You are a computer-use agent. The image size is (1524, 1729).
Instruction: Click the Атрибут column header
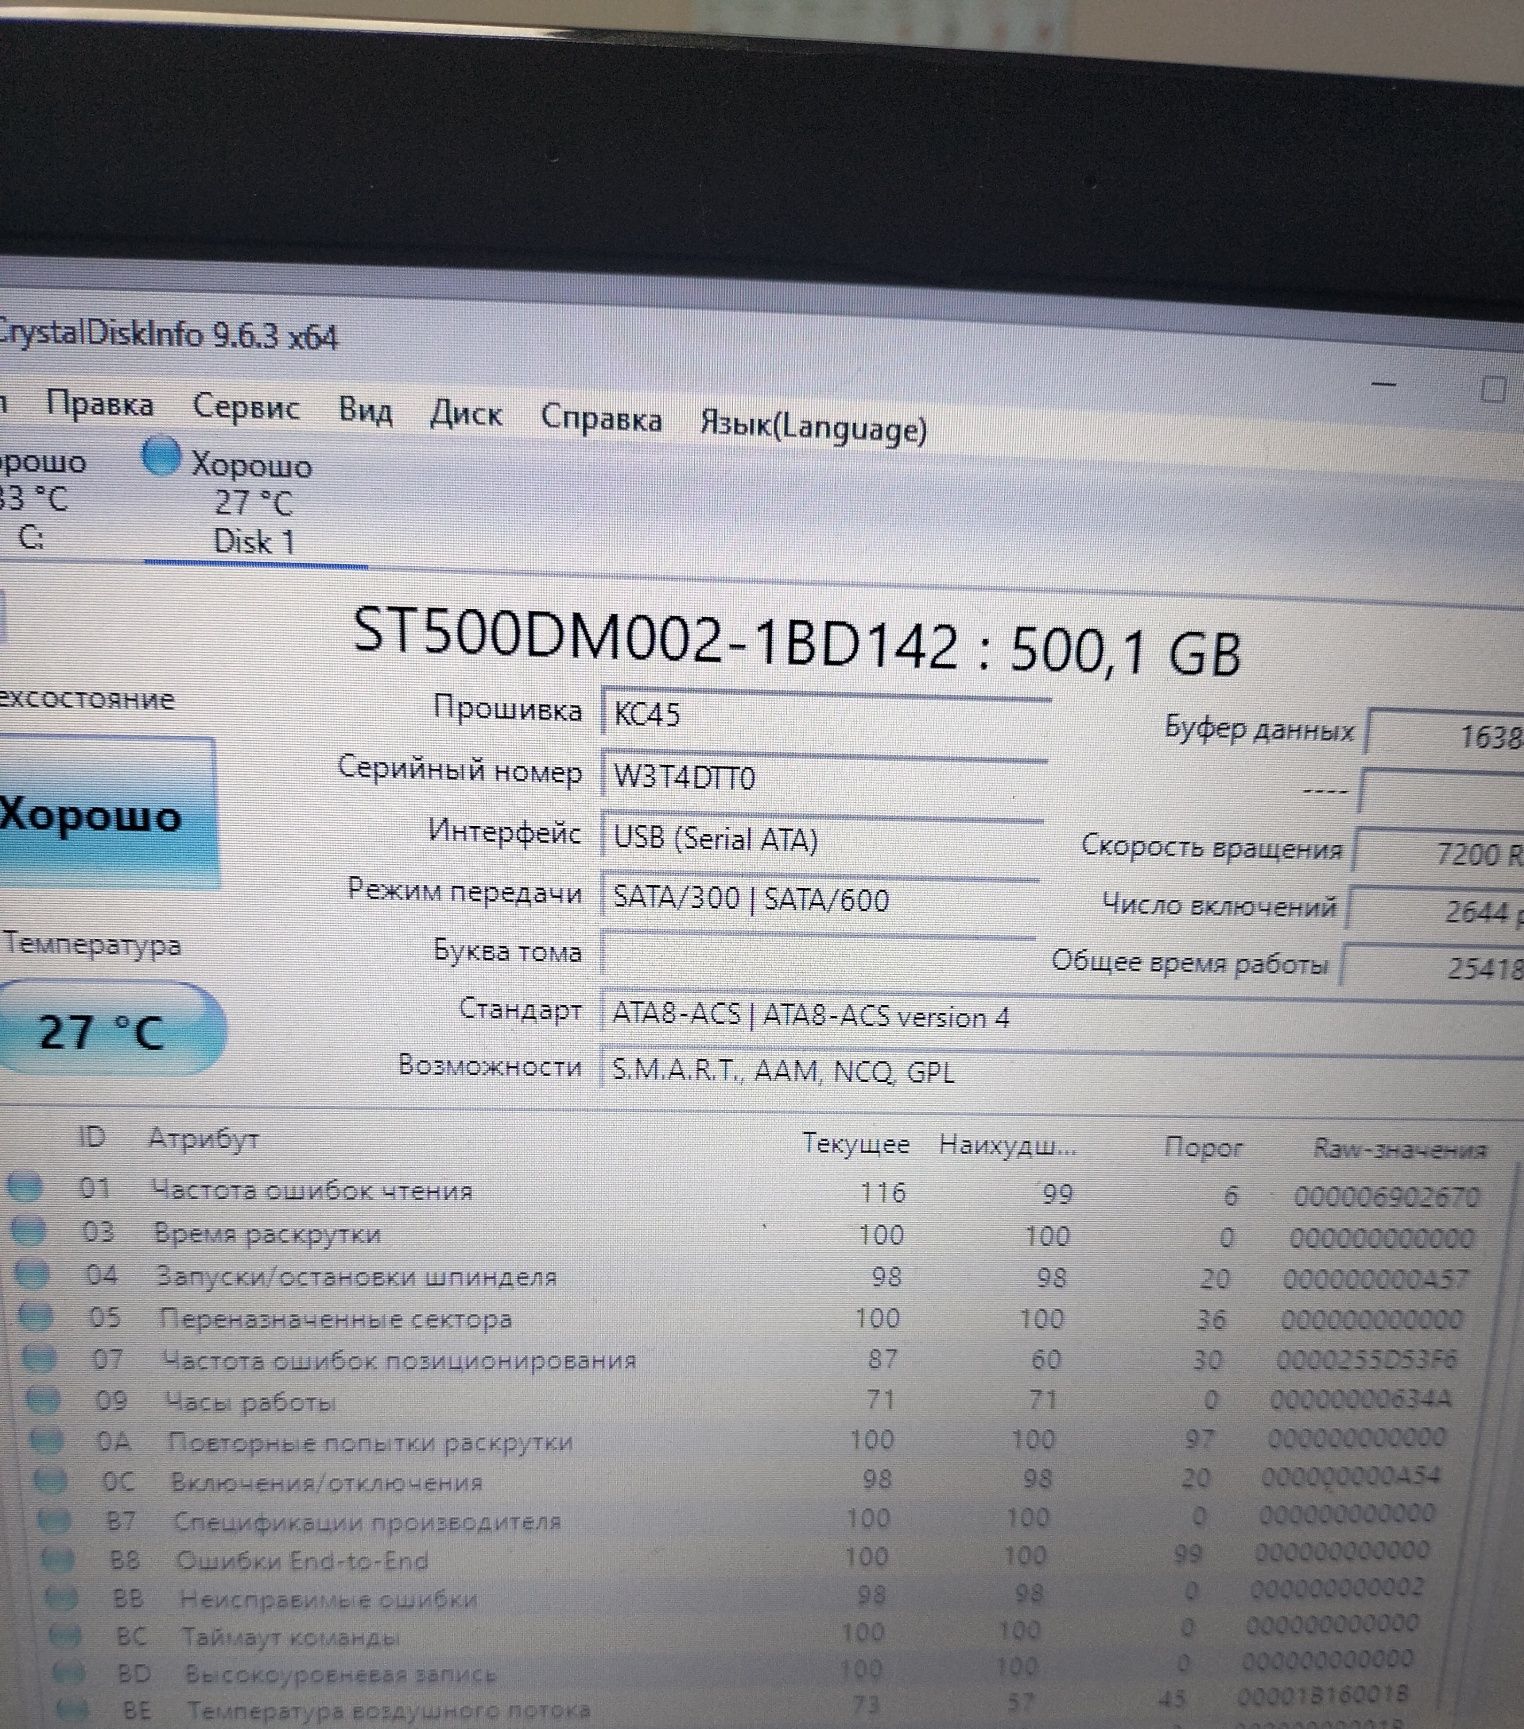tap(204, 1138)
